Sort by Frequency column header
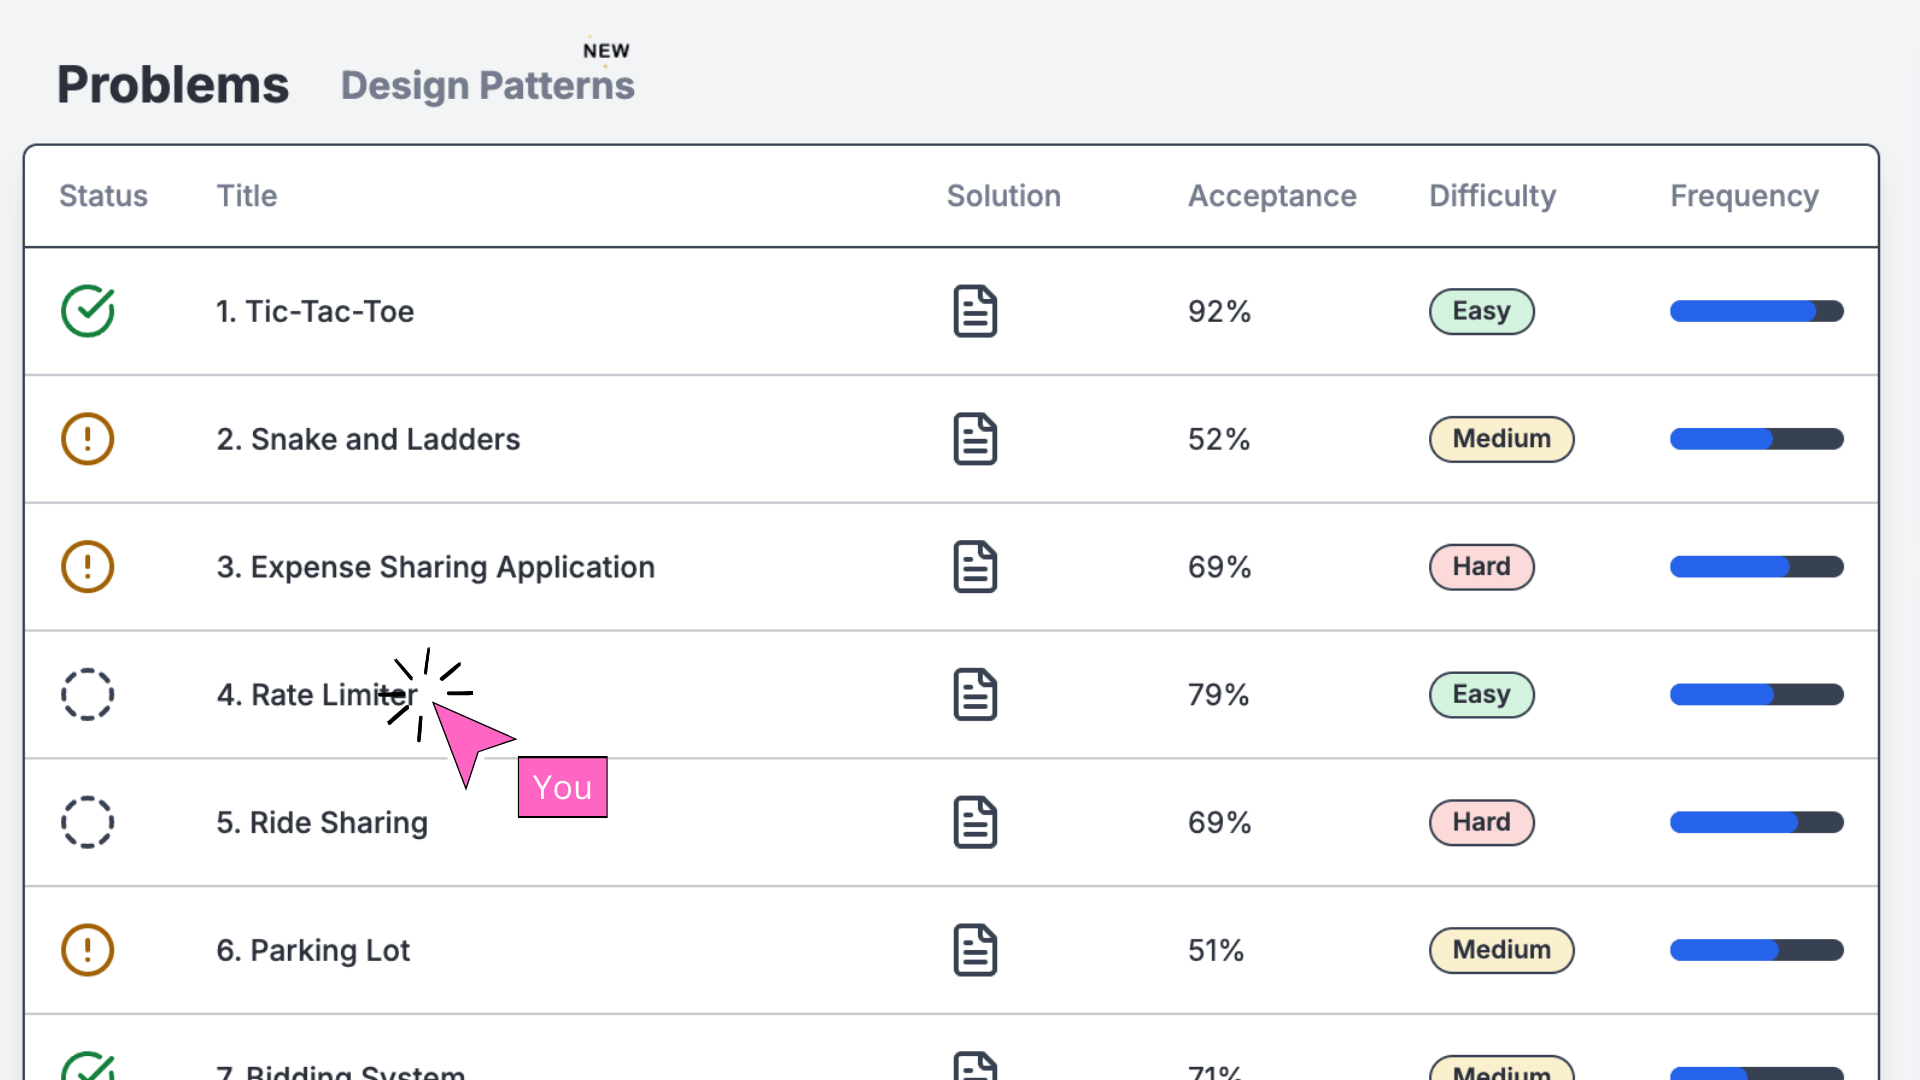The image size is (1920, 1080). coord(1744,196)
